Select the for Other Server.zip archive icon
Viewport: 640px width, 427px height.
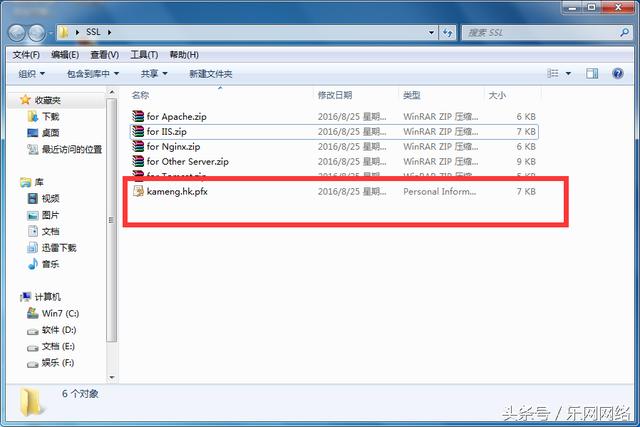(138, 161)
